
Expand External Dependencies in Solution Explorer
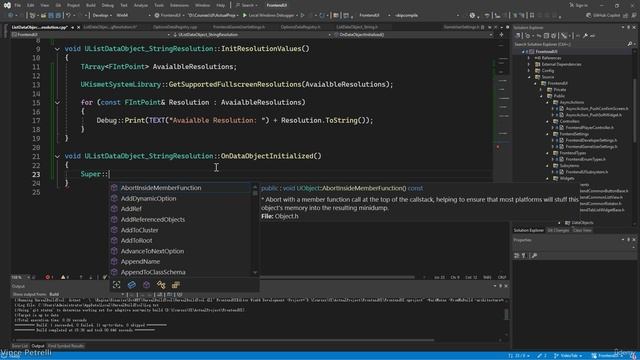[x=529, y=64]
